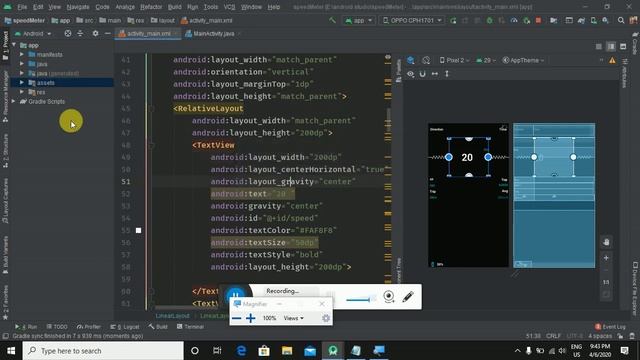Open the Android project view dropdown
This screenshot has height=360, width=640.
(33, 33)
